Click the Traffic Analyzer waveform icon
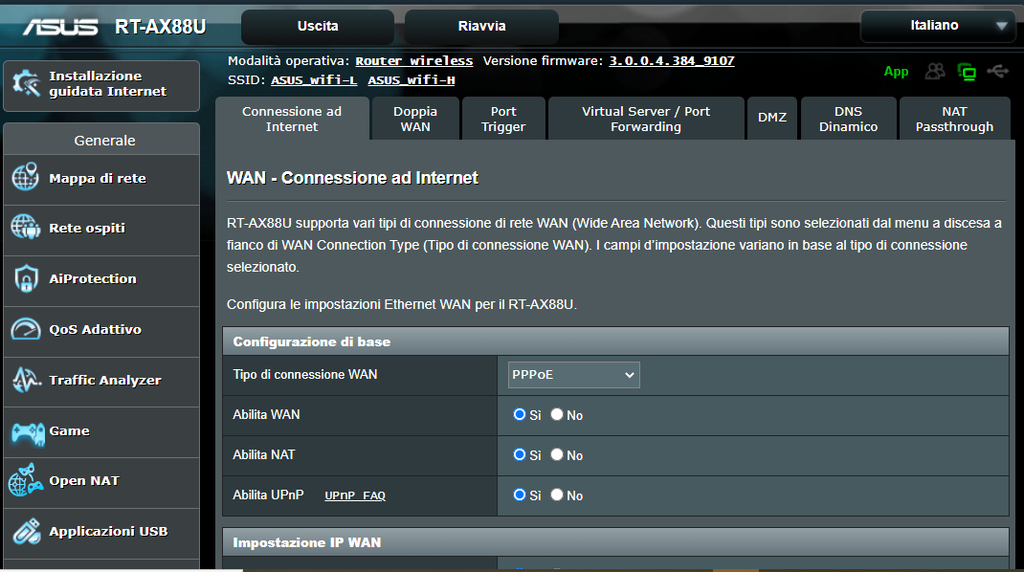Viewport: 1024px width, 572px height. coord(26,379)
